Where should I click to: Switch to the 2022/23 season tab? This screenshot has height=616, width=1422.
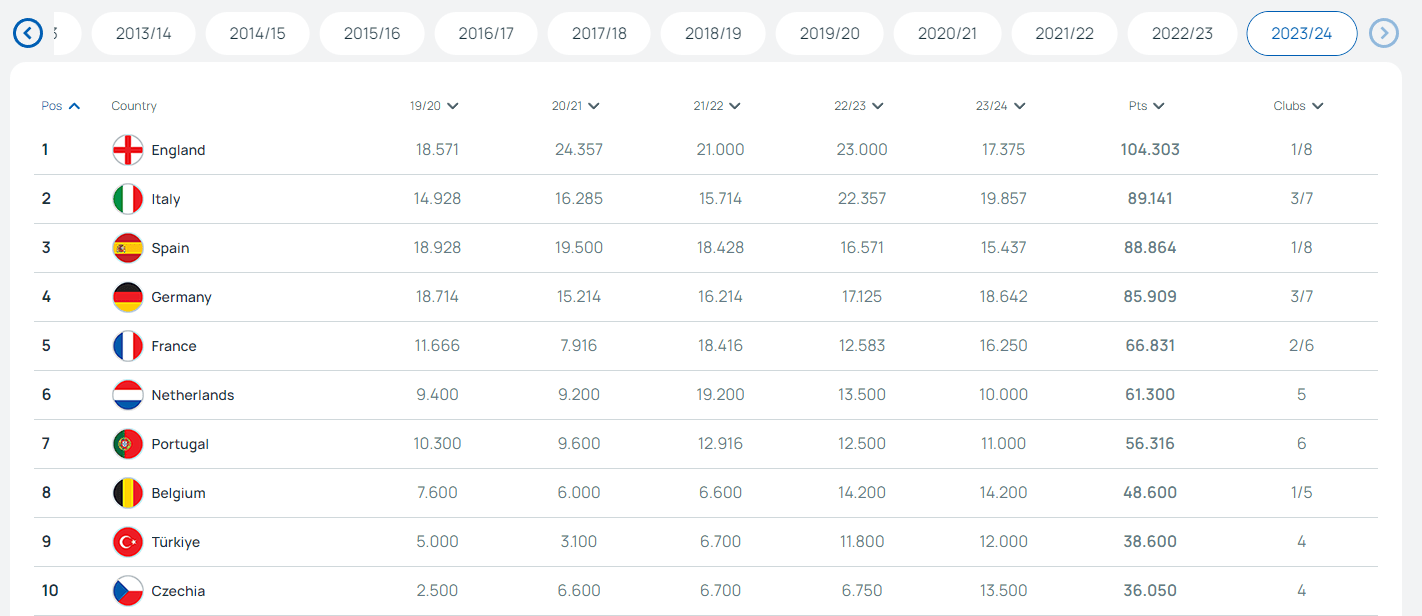click(x=1182, y=34)
